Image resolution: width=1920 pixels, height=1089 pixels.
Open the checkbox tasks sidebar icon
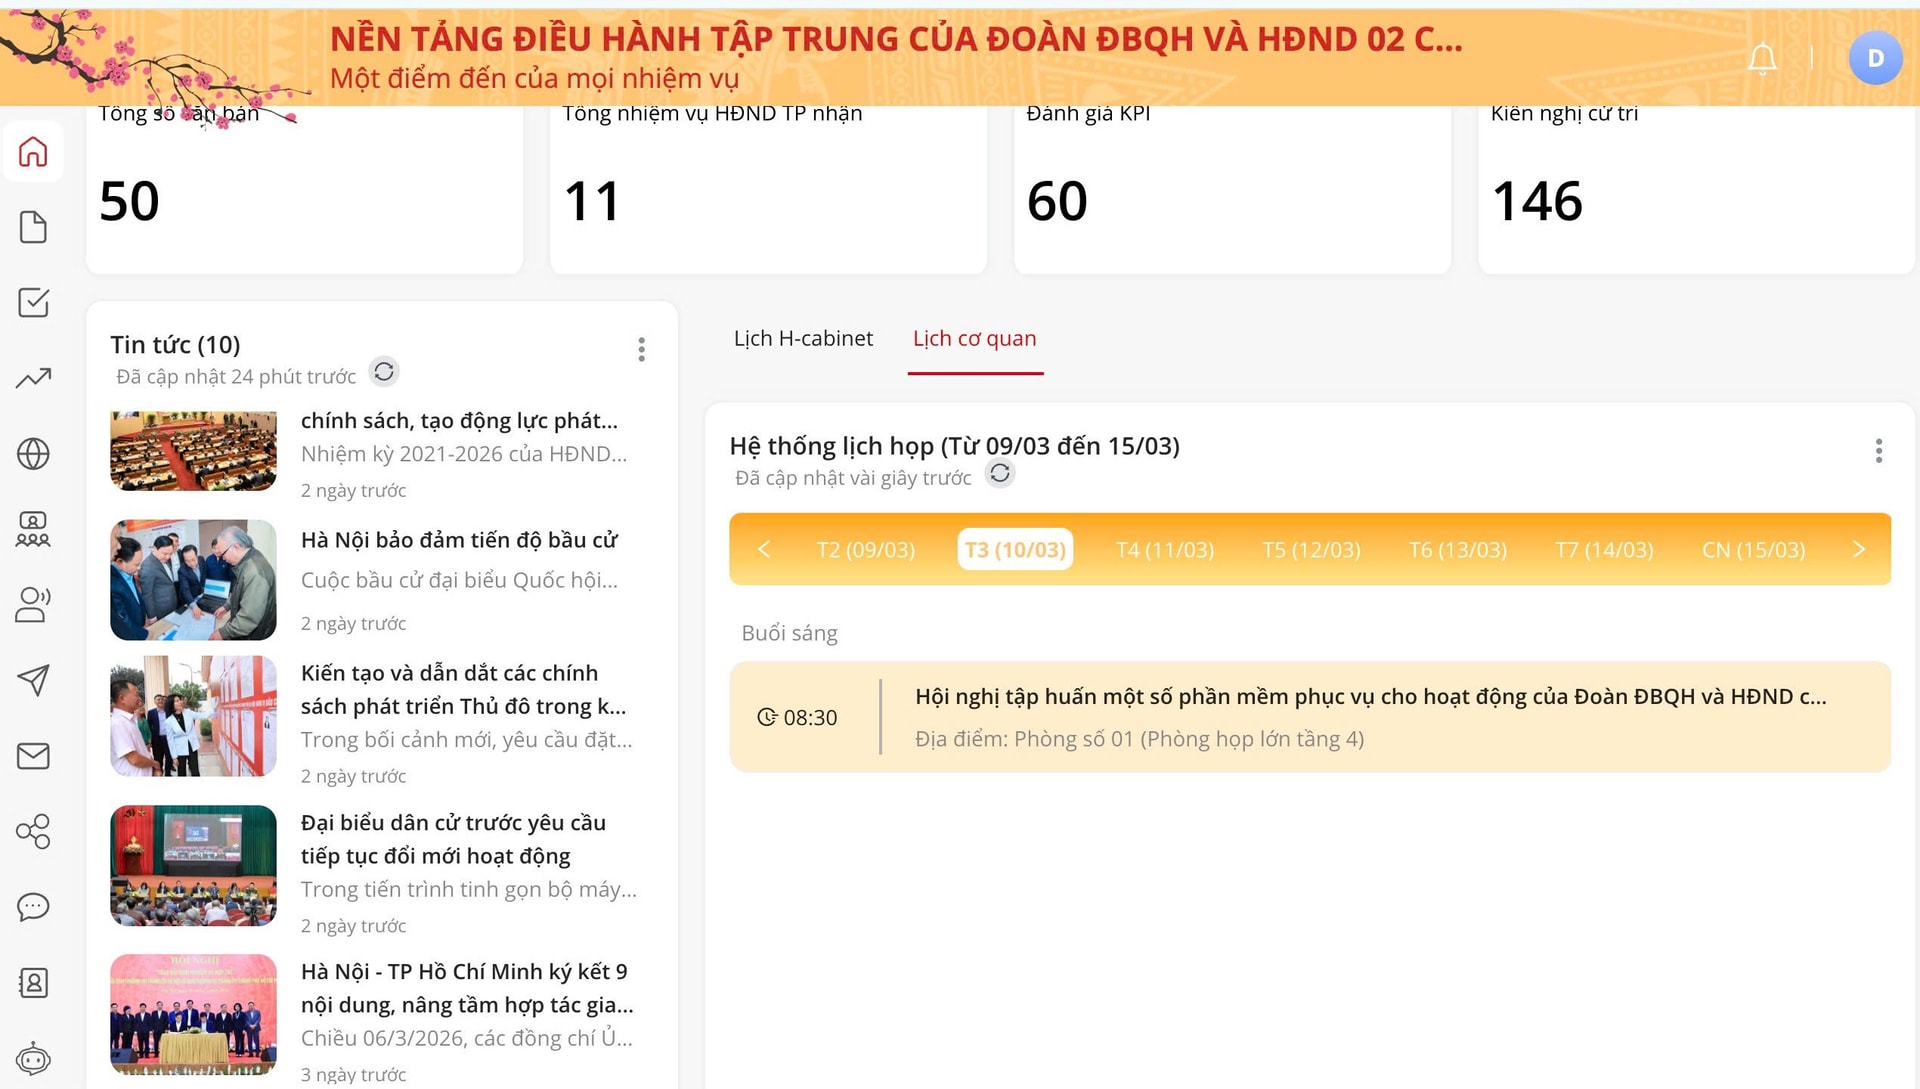(33, 302)
